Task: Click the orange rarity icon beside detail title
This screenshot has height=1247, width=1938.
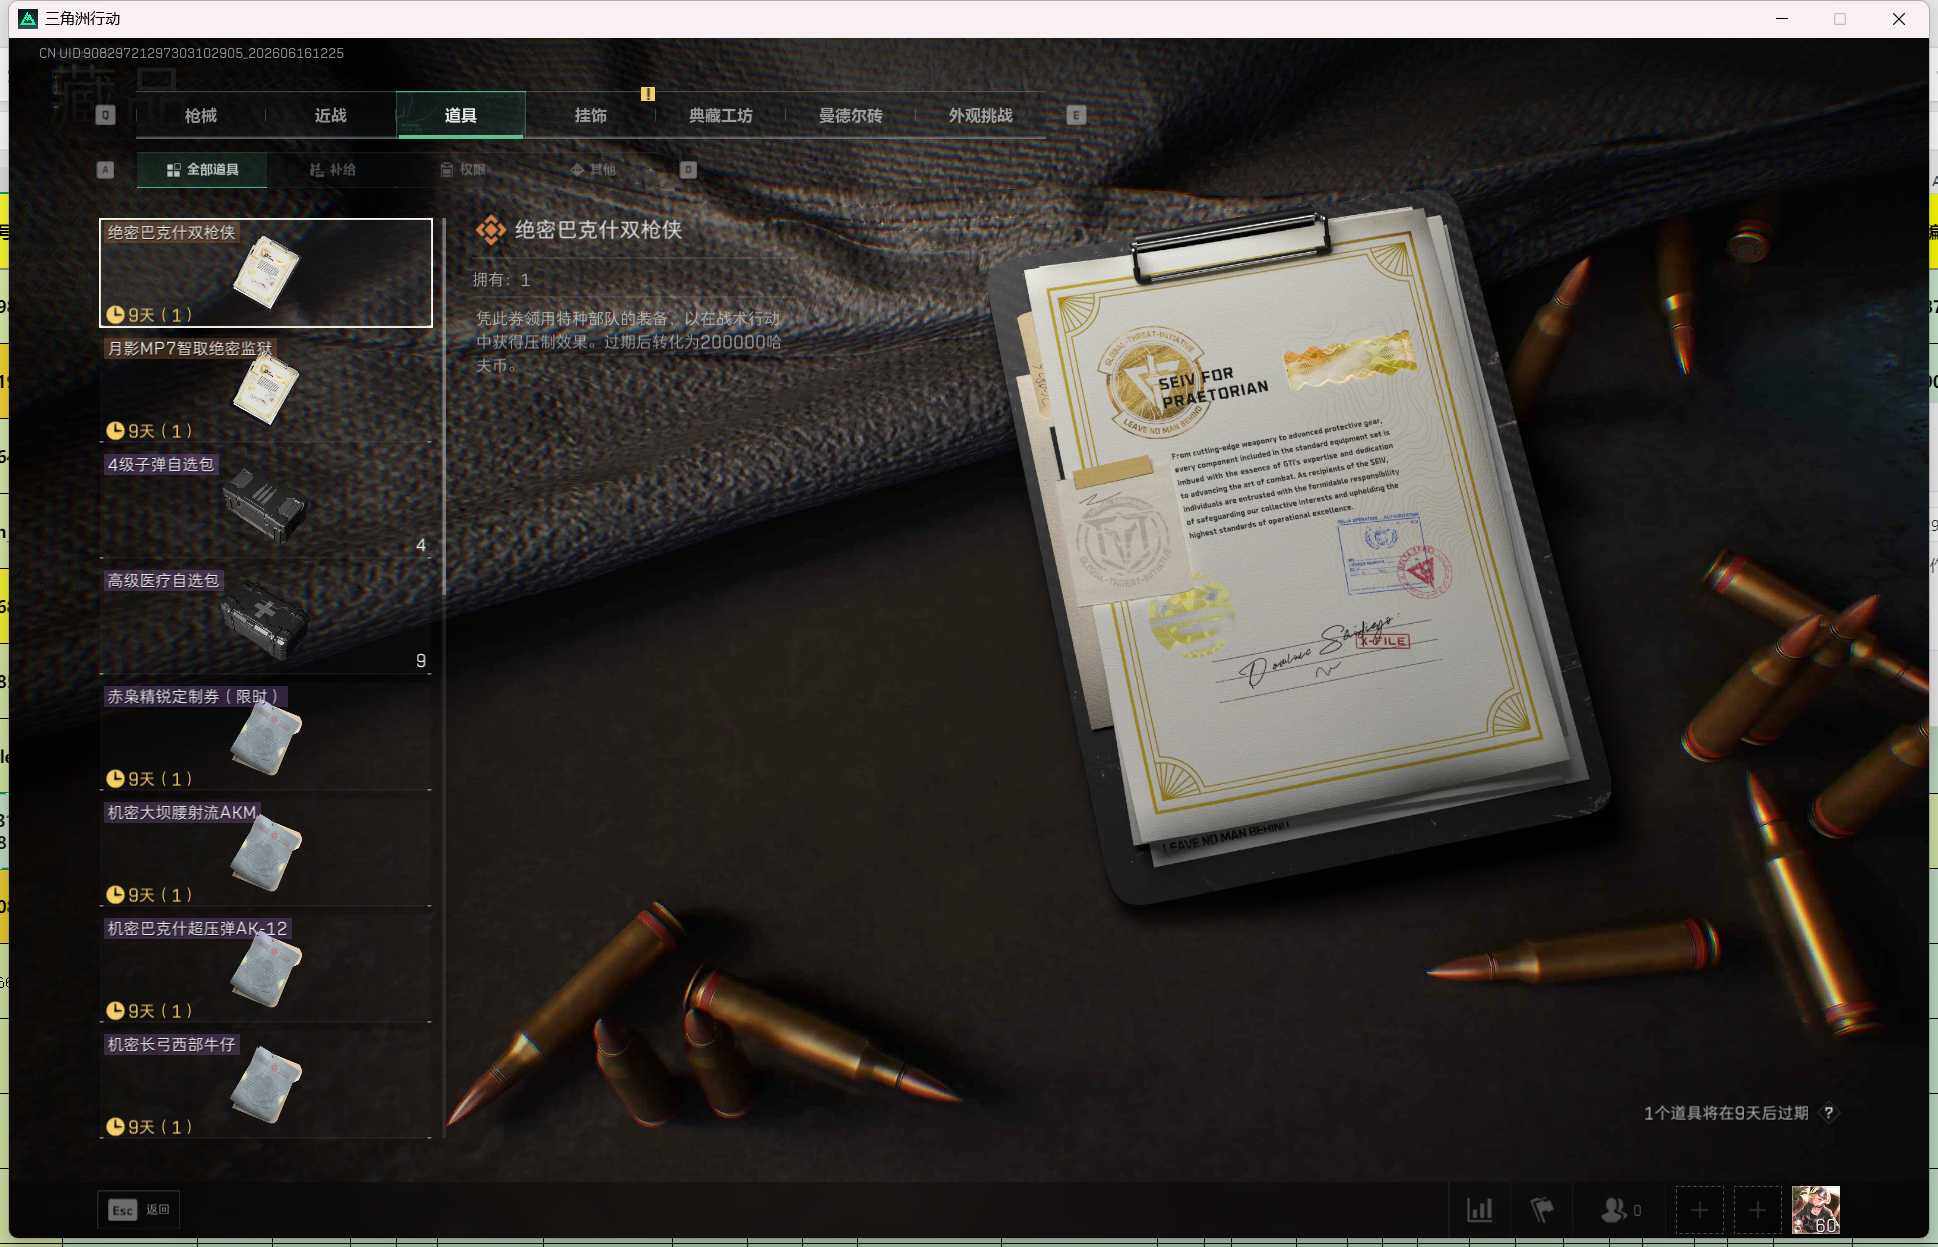Action: tap(490, 230)
